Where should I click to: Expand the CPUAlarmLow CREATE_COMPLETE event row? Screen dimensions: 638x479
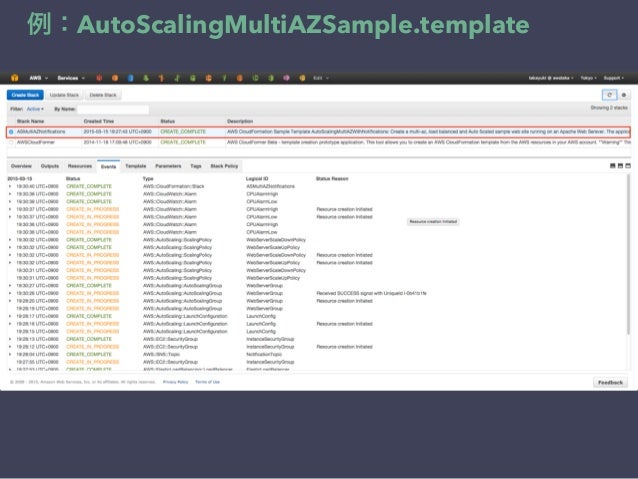click(x=10, y=201)
